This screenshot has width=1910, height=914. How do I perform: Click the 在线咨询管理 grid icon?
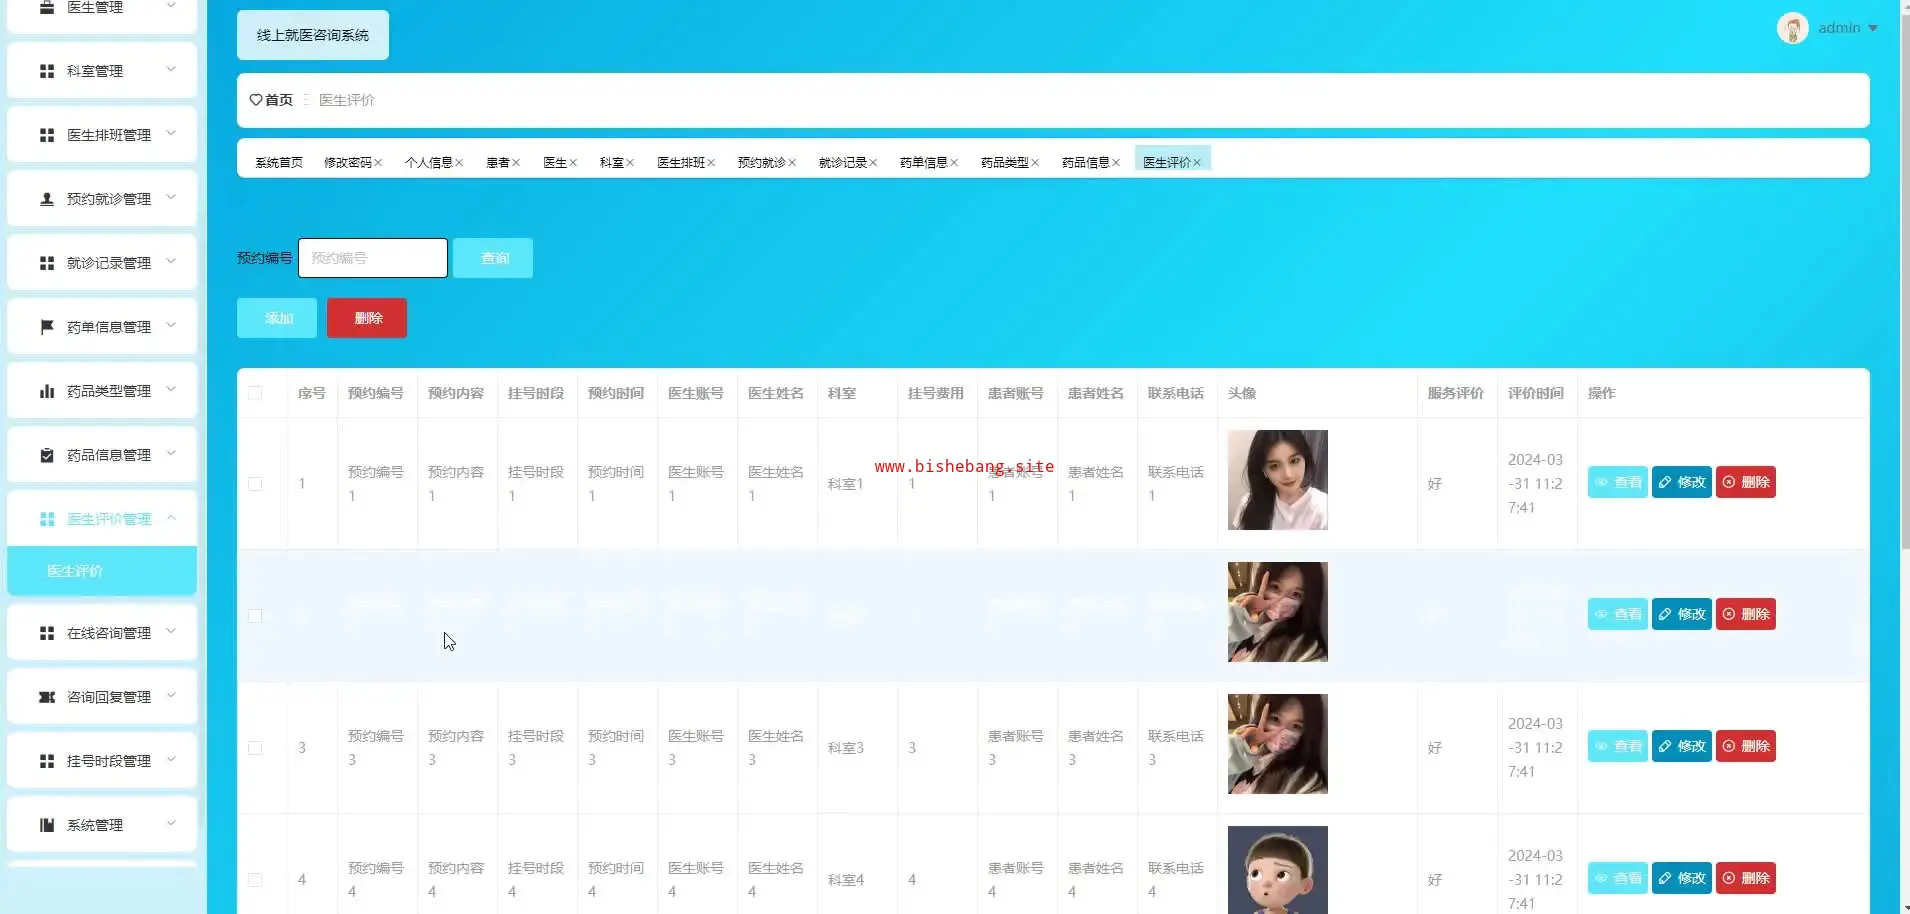click(x=47, y=633)
